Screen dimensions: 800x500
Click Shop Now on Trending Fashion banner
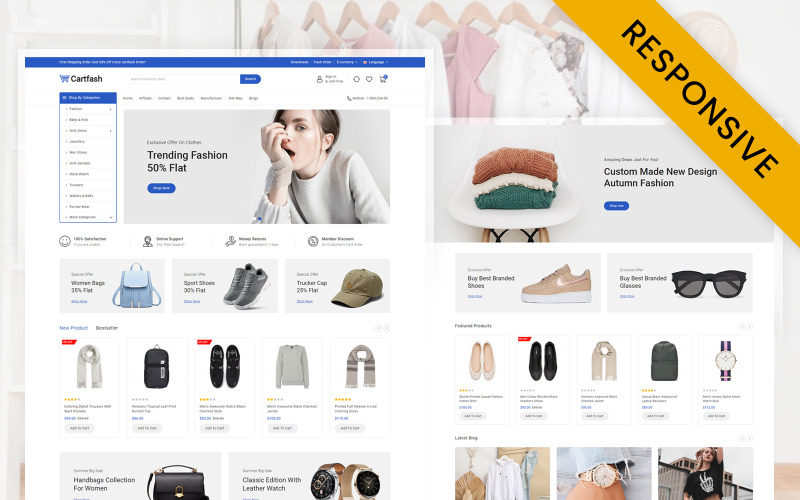[161, 188]
